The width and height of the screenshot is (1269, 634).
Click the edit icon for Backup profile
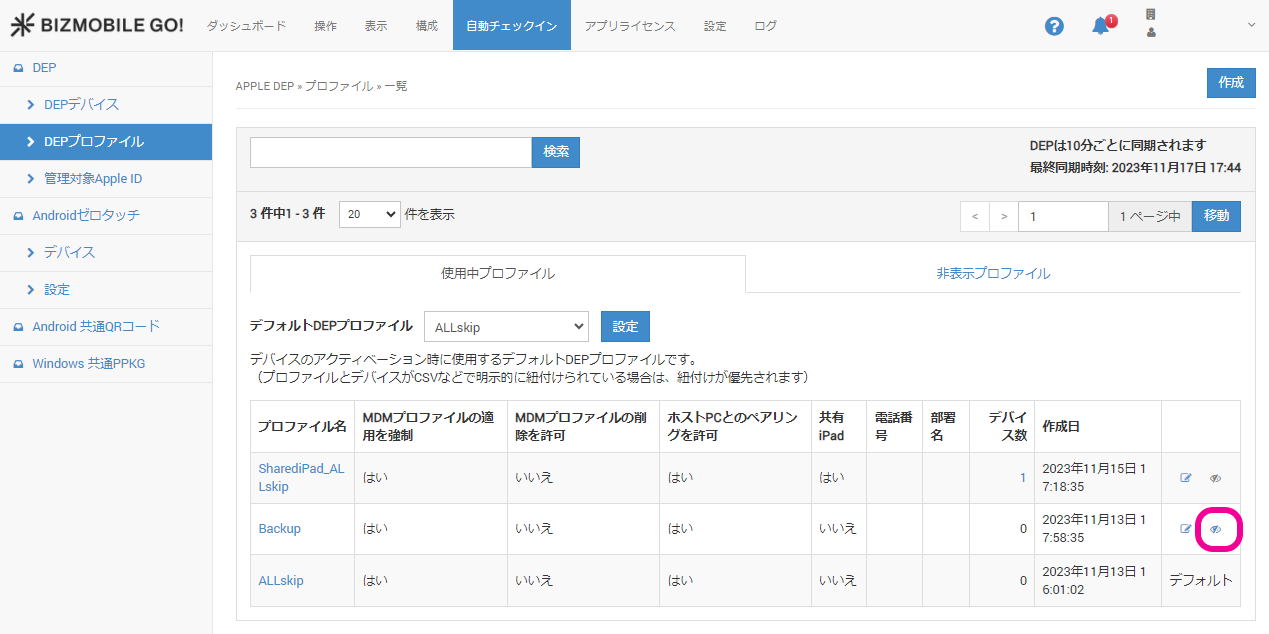pyautogui.click(x=1186, y=529)
